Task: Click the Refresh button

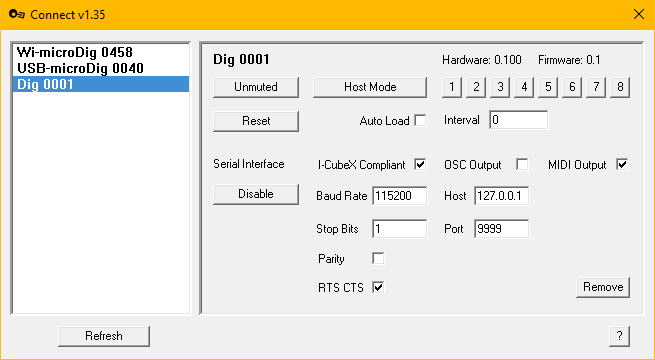Action: tap(104, 336)
